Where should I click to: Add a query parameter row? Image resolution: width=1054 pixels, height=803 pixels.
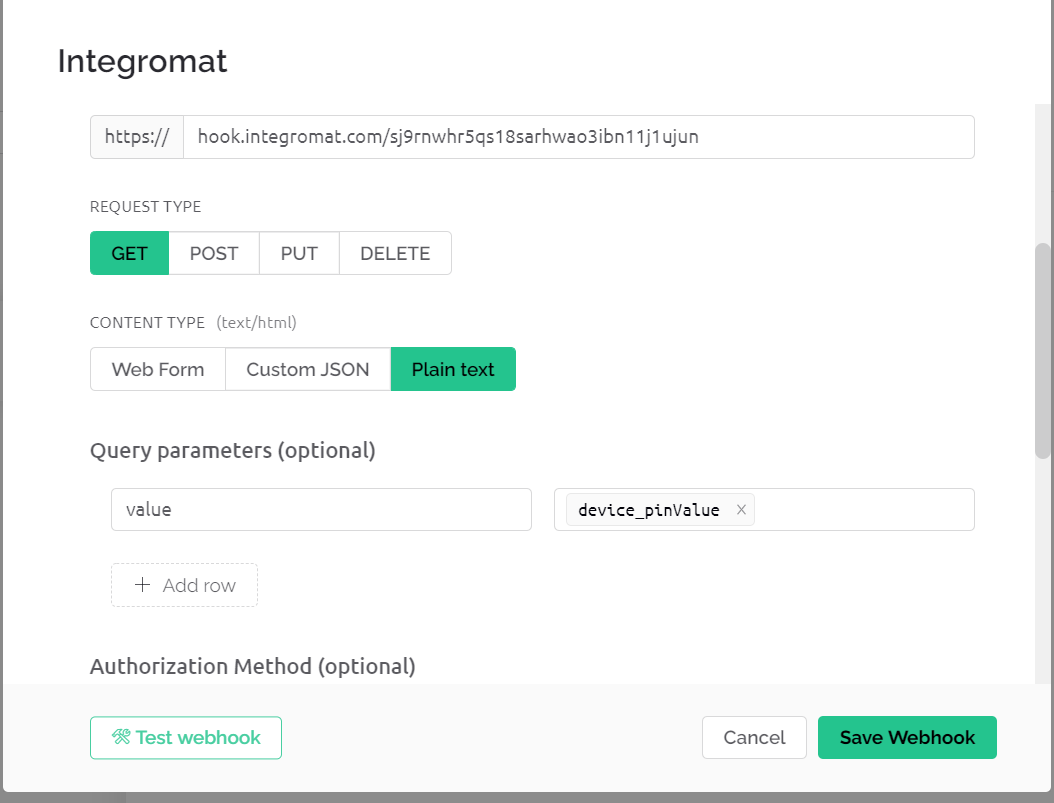click(x=184, y=585)
